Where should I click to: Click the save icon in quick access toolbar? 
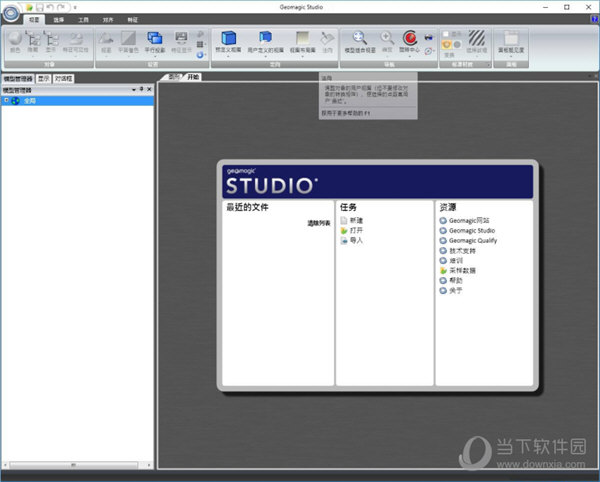40,7
